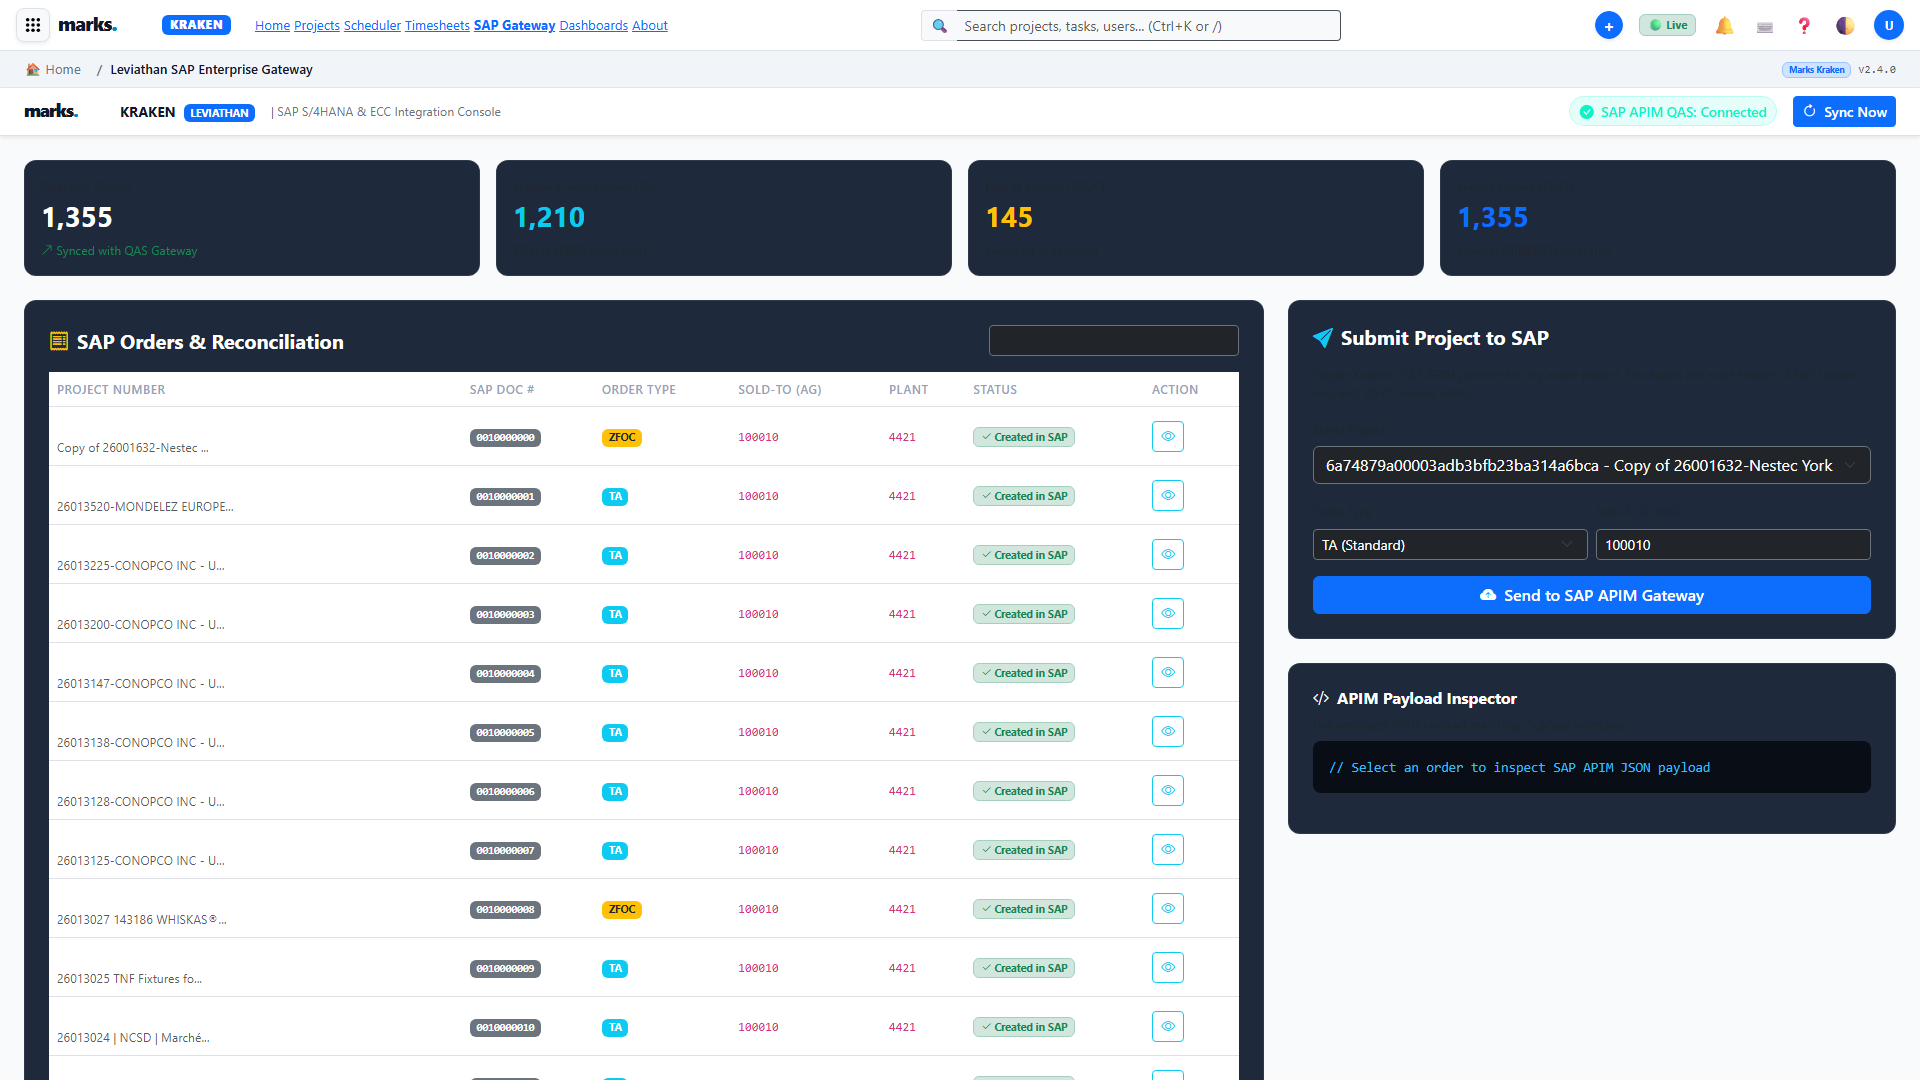Screen dimensions: 1920x1080
Task: Focus the orders table filter field
Action: pyautogui.click(x=1113, y=341)
